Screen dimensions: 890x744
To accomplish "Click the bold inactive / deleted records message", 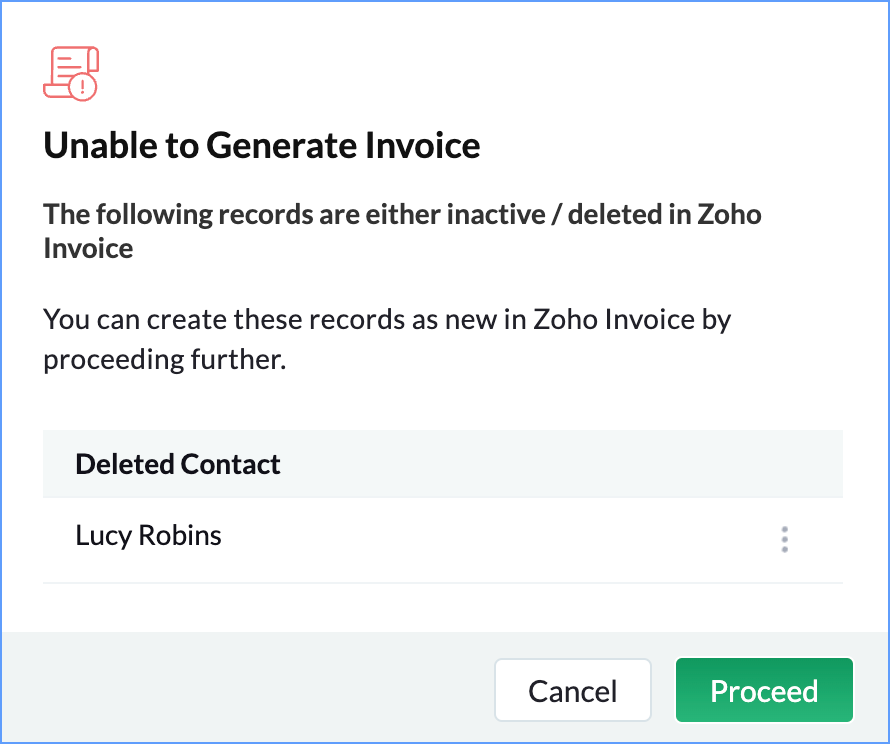I will click(x=402, y=231).
